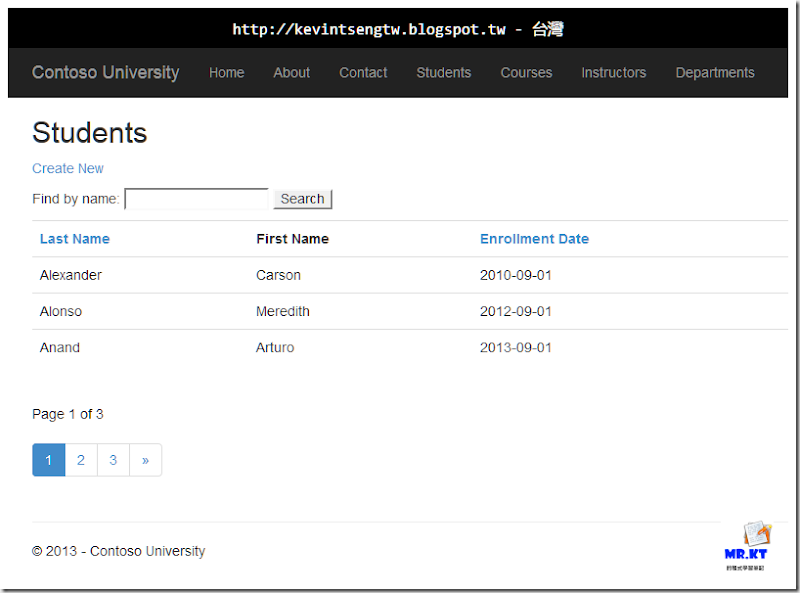Click the Alexander row last name cell
This screenshot has height=593, width=800.
point(71,275)
